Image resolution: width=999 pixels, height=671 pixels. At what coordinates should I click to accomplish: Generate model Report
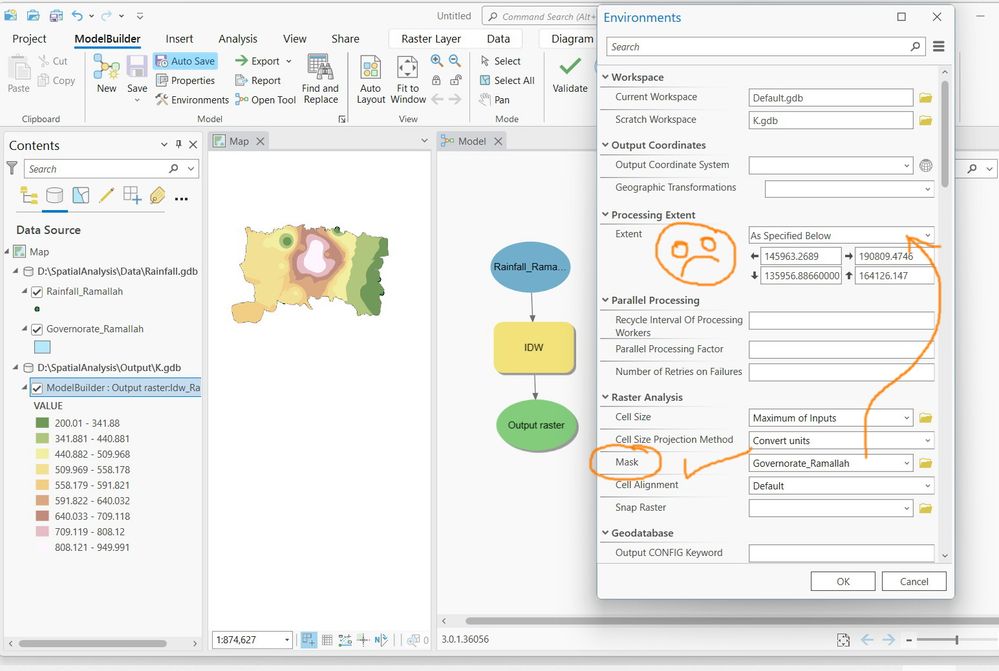(258, 80)
